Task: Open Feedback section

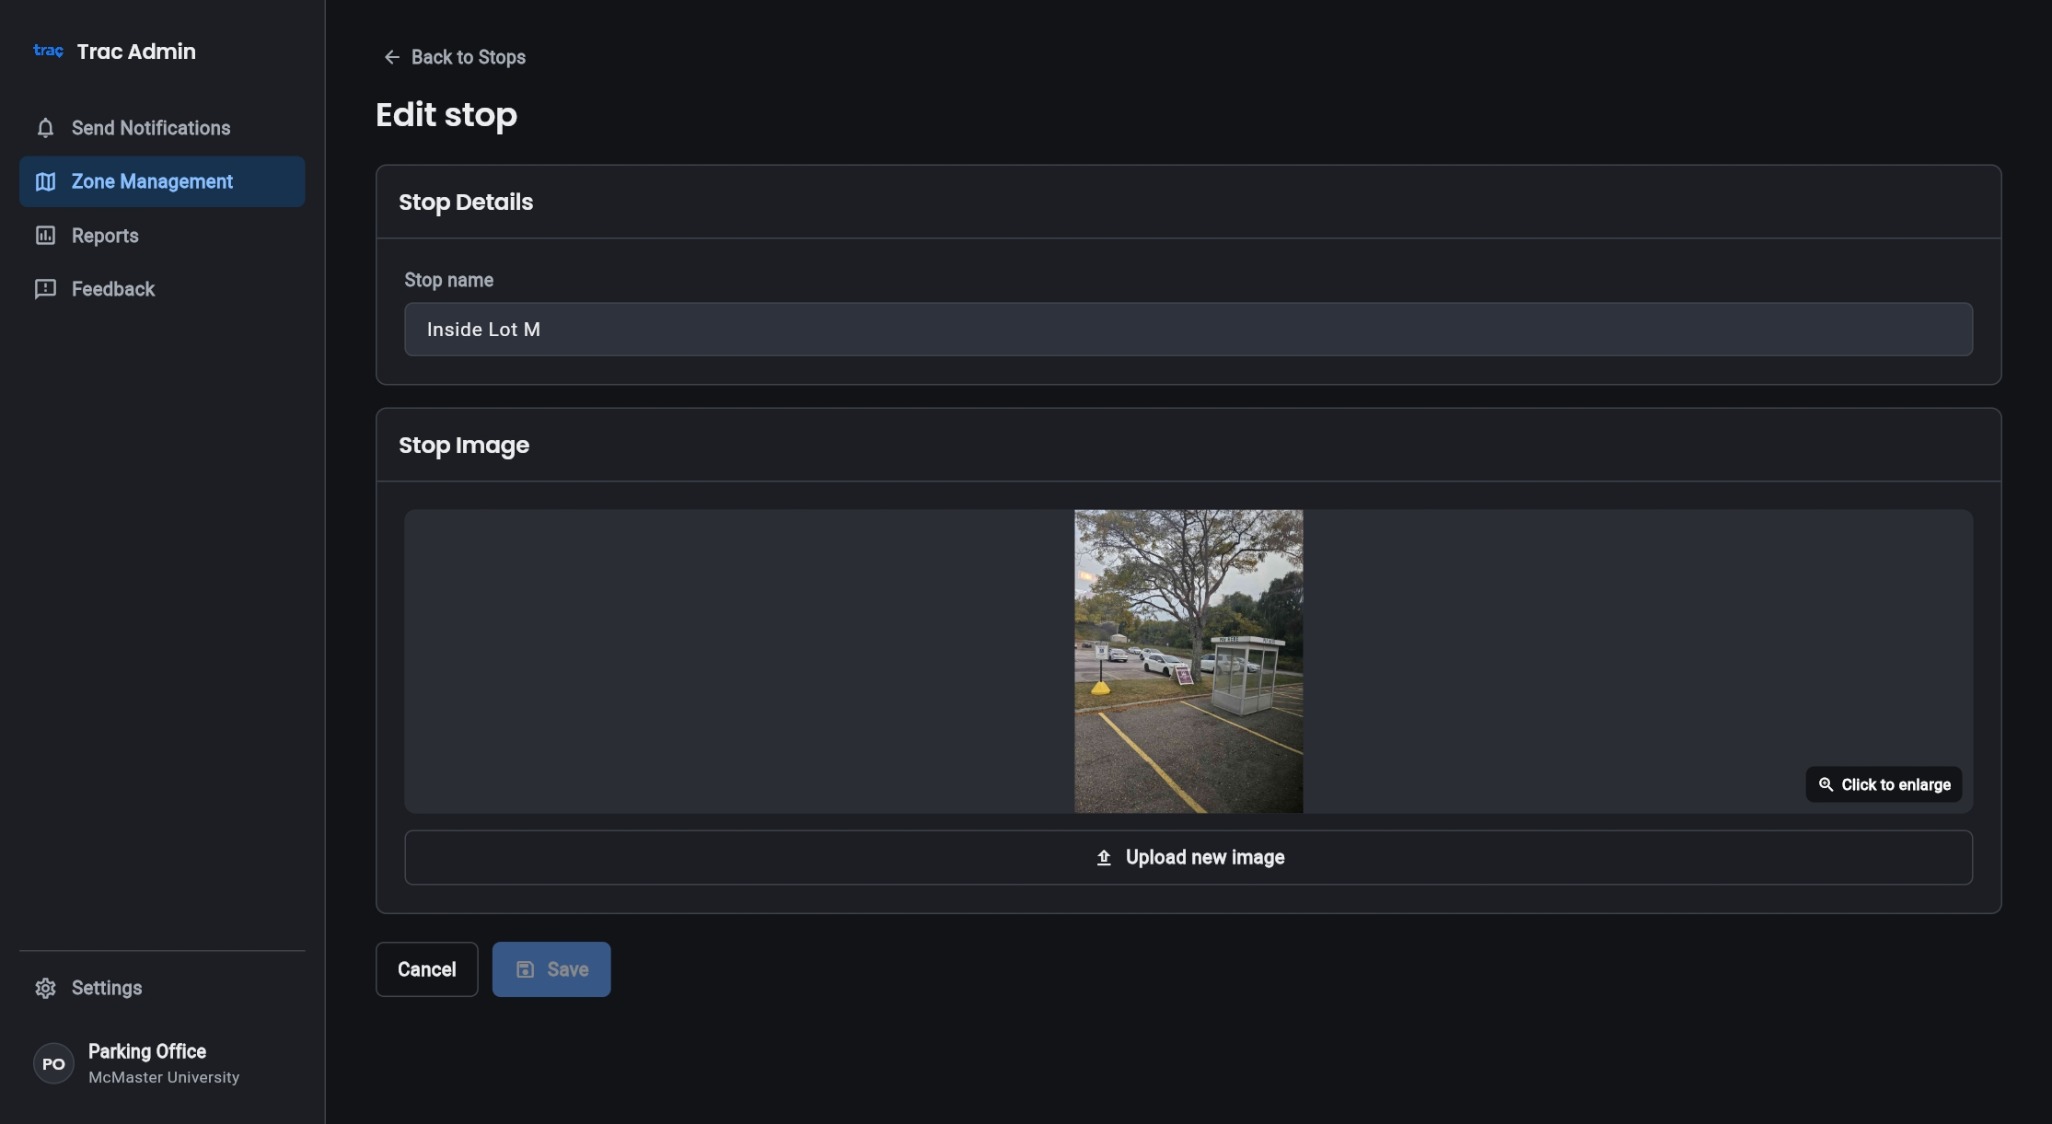Action: (162, 289)
